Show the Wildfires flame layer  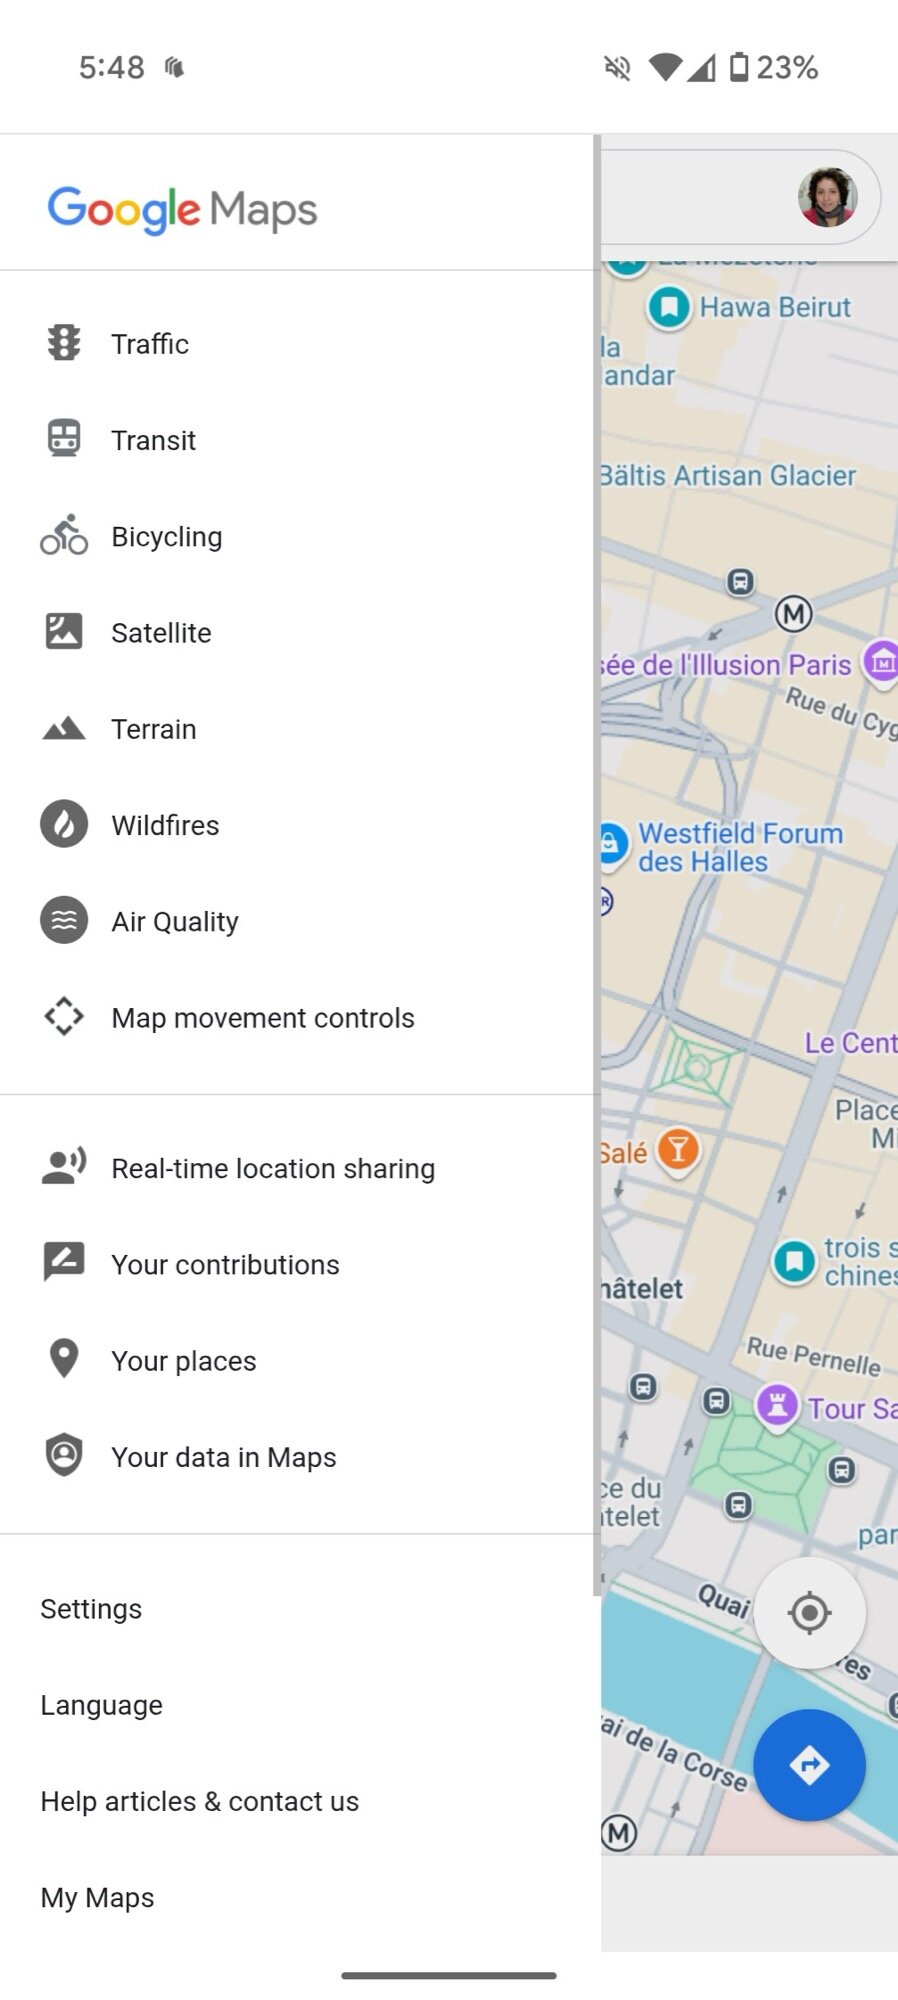pyautogui.click(x=64, y=825)
